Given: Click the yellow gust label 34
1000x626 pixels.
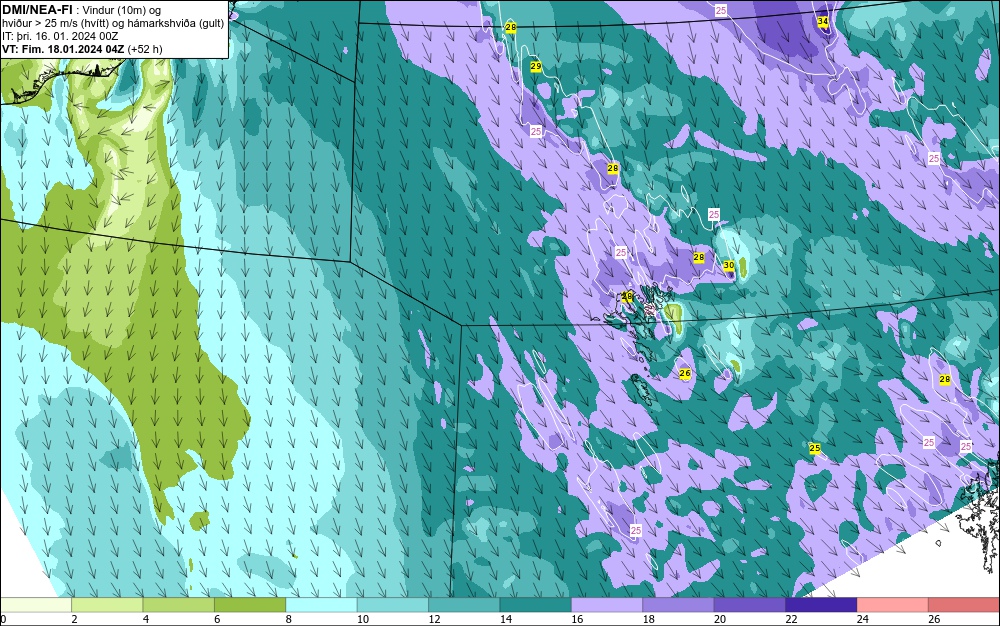Looking at the screenshot, I should pos(823,21).
